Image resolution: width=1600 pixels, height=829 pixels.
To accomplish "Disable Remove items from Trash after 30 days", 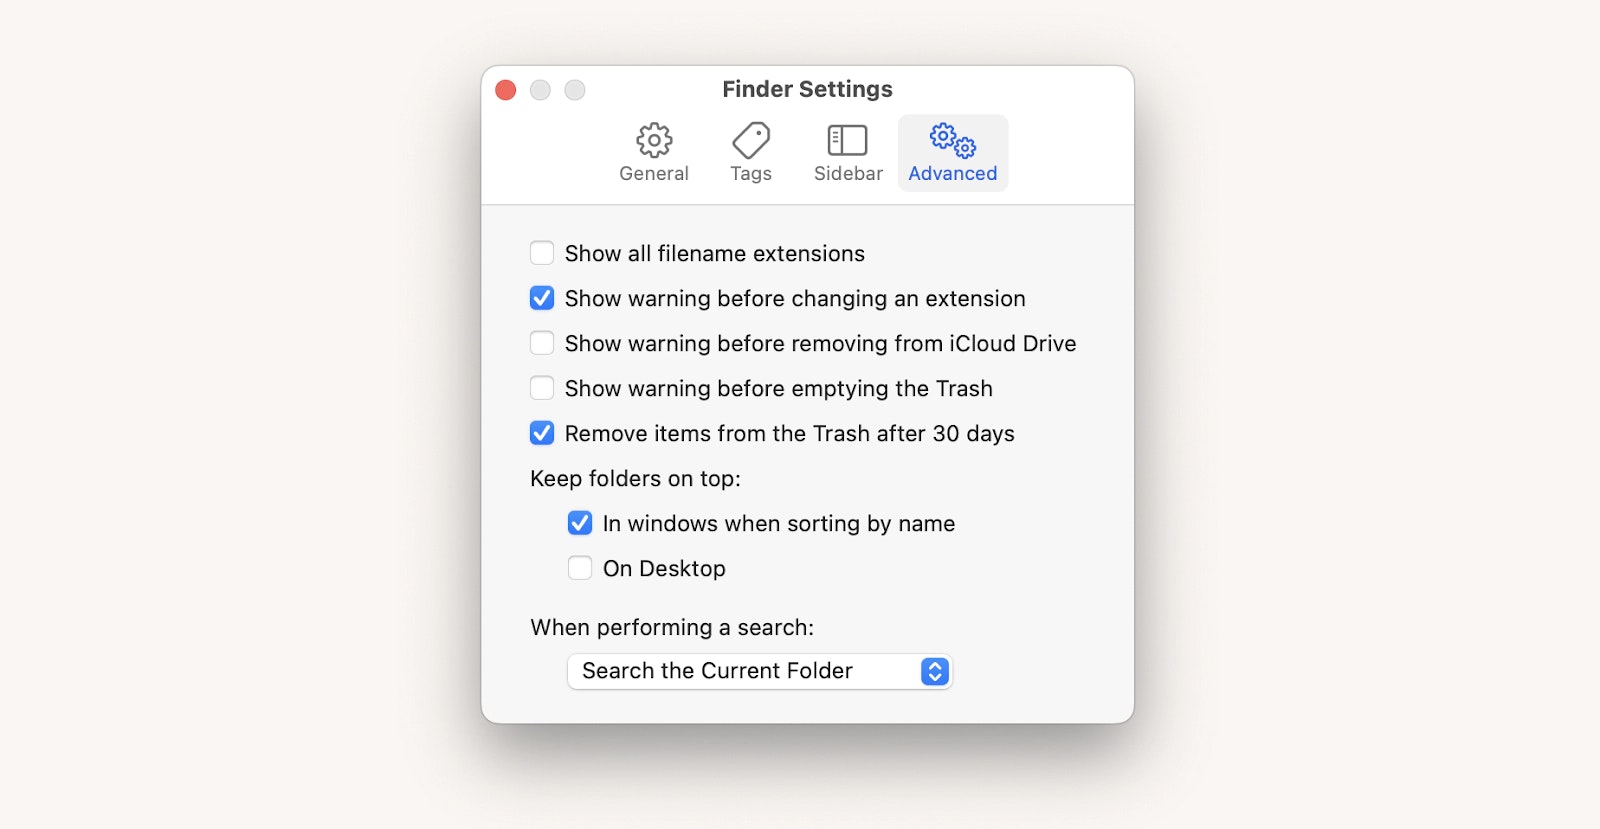I will pos(542,433).
